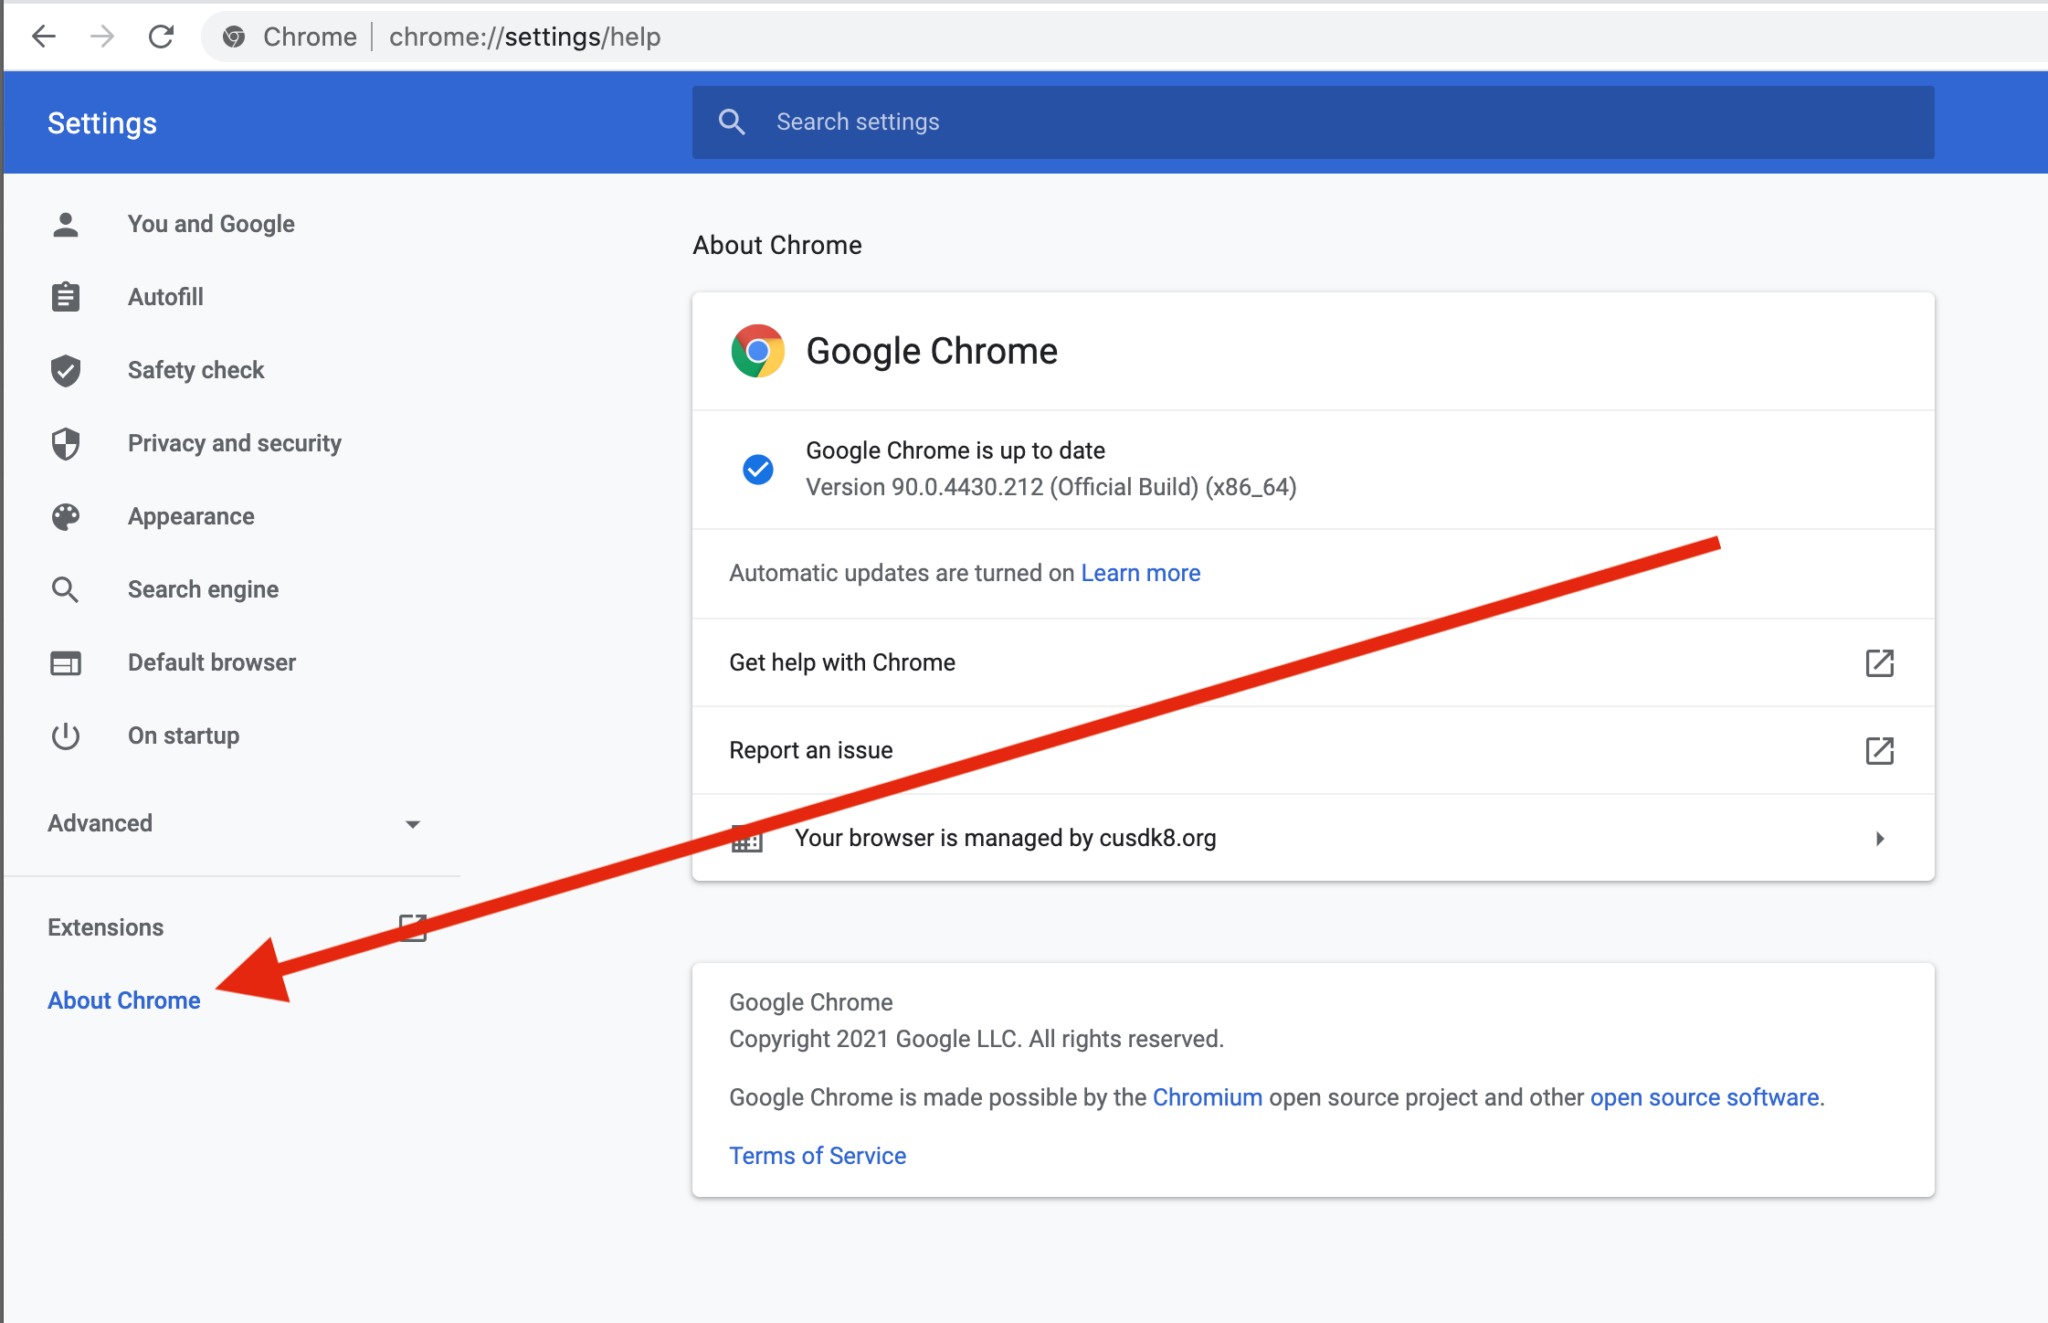This screenshot has height=1323, width=2048.
Task: Click the Autofill clipboard icon
Action: pos(65,296)
